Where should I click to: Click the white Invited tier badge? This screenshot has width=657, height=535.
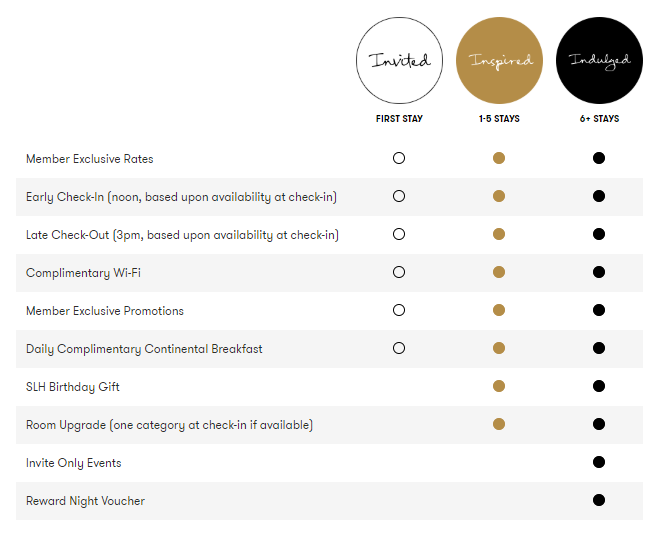tap(399, 60)
